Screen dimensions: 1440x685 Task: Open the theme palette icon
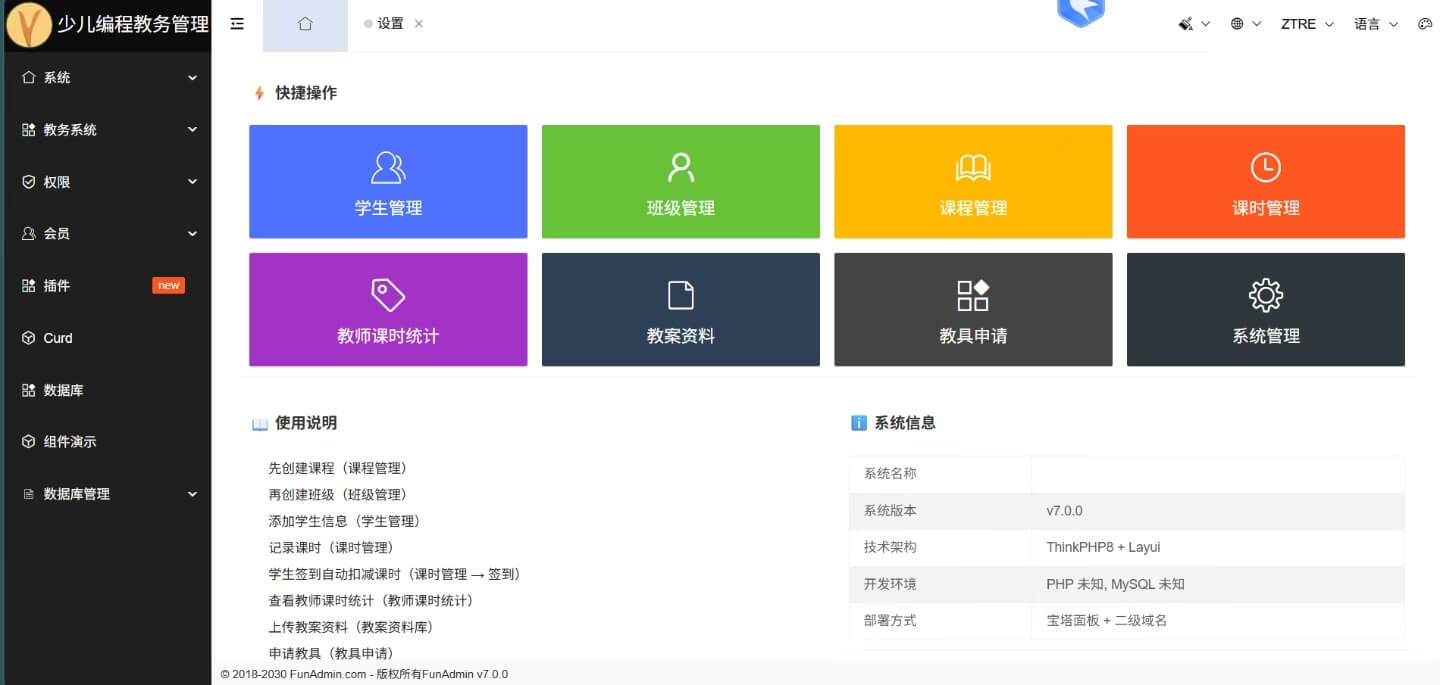point(1425,24)
